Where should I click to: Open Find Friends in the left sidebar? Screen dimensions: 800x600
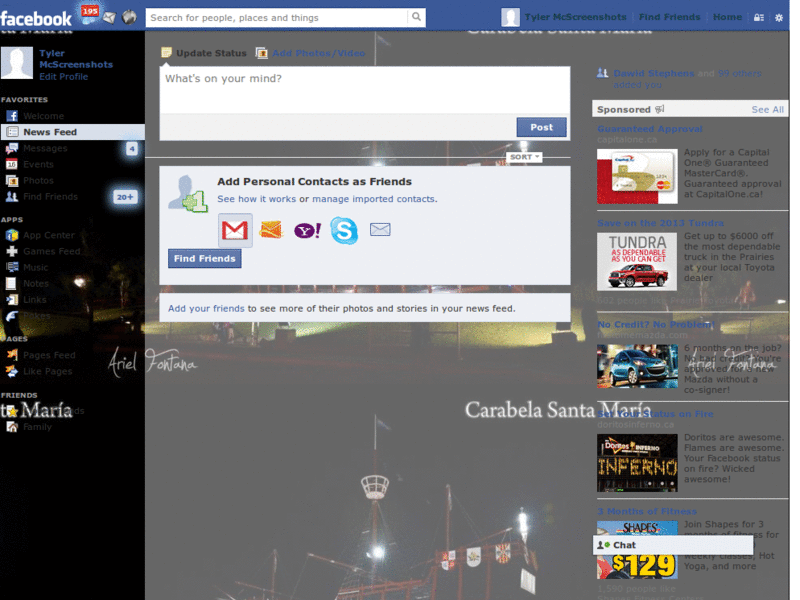(x=51, y=197)
